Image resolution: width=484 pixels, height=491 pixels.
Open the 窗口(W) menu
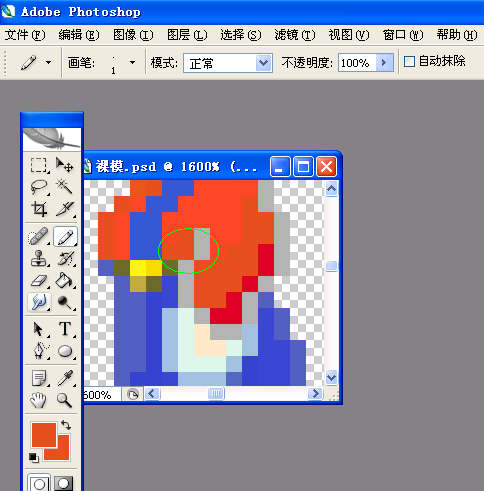(403, 35)
